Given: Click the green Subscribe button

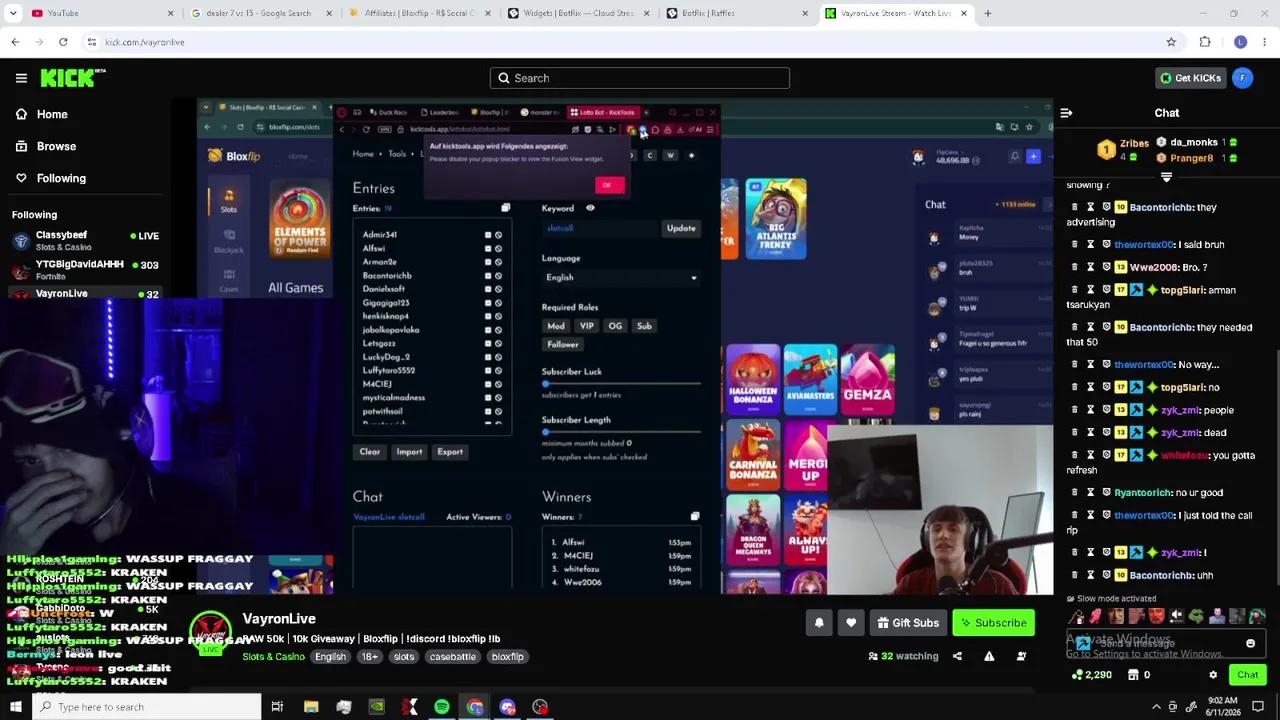Looking at the screenshot, I should [x=993, y=623].
